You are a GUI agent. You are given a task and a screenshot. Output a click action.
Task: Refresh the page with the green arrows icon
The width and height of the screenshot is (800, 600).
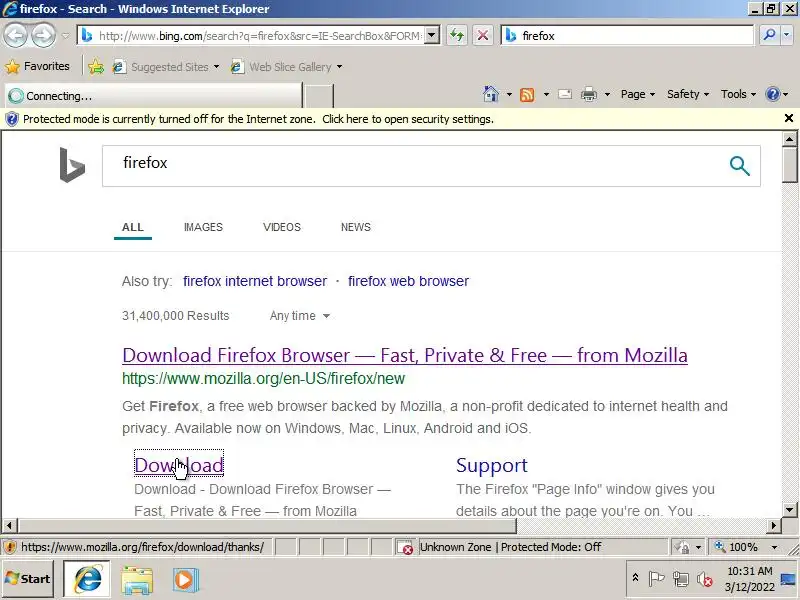click(457, 36)
